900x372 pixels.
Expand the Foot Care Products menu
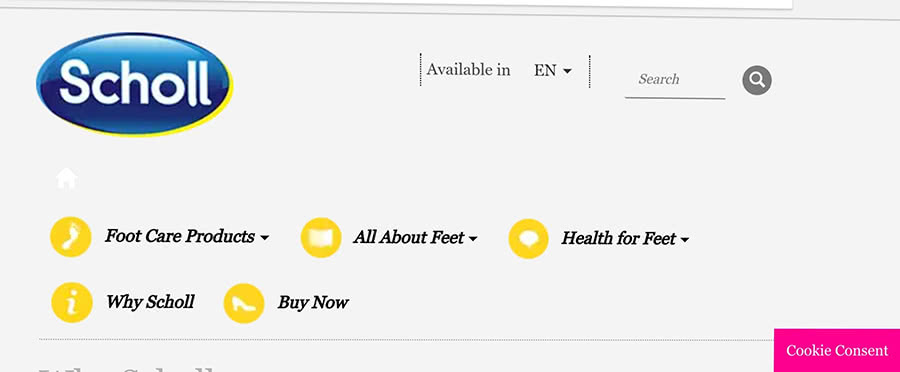point(187,237)
